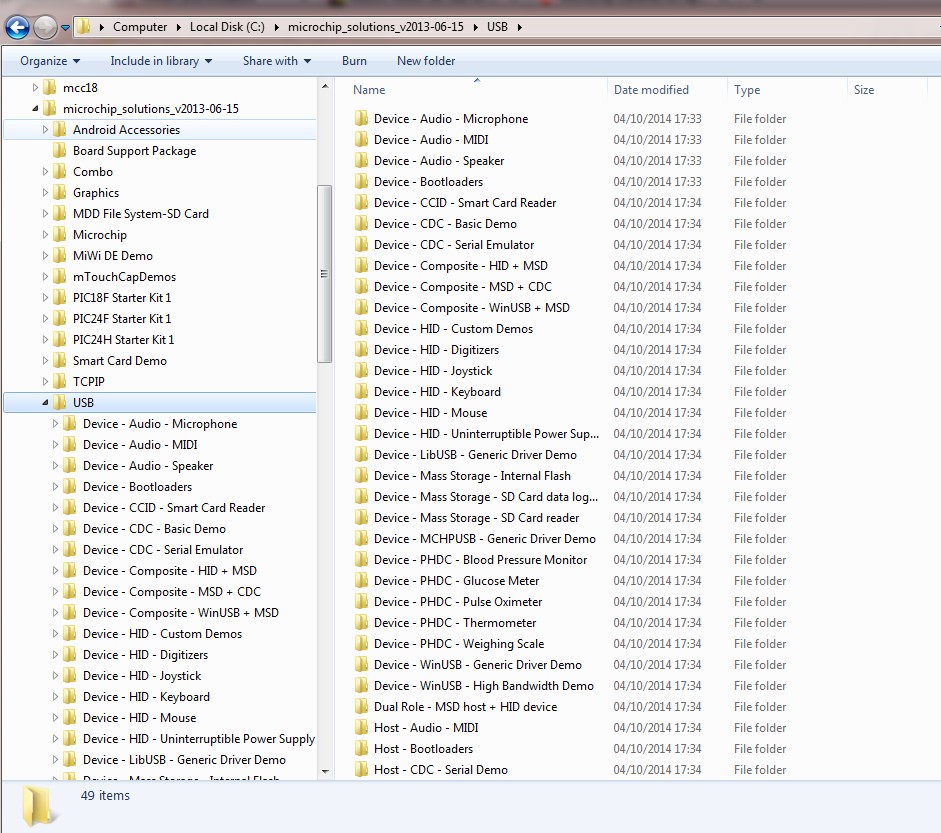The height and width of the screenshot is (833, 941).
Task: Click the navigation pane scrollbar thumb
Action: click(324, 274)
